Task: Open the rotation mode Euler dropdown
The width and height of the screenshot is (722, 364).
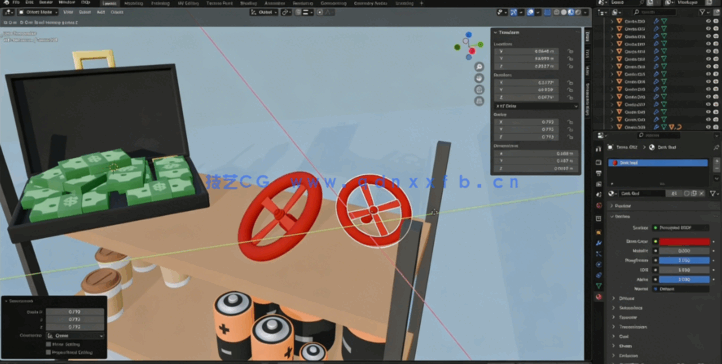Action: [536, 106]
